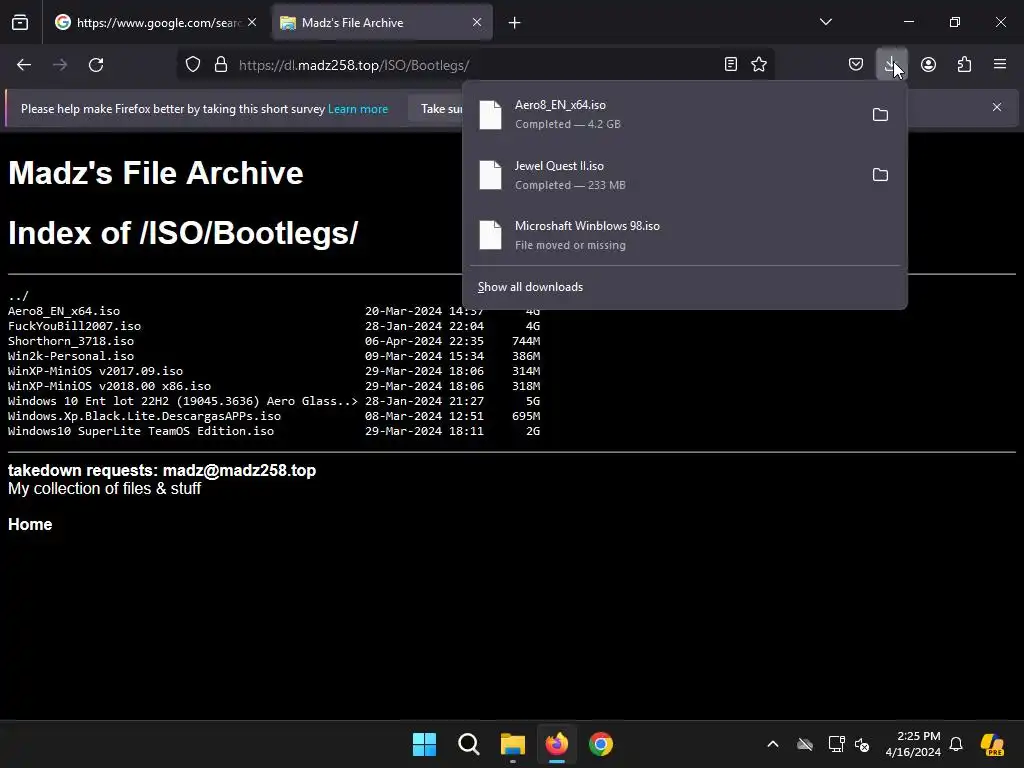Show Jewel Quest II.iso in folder

tap(880, 175)
